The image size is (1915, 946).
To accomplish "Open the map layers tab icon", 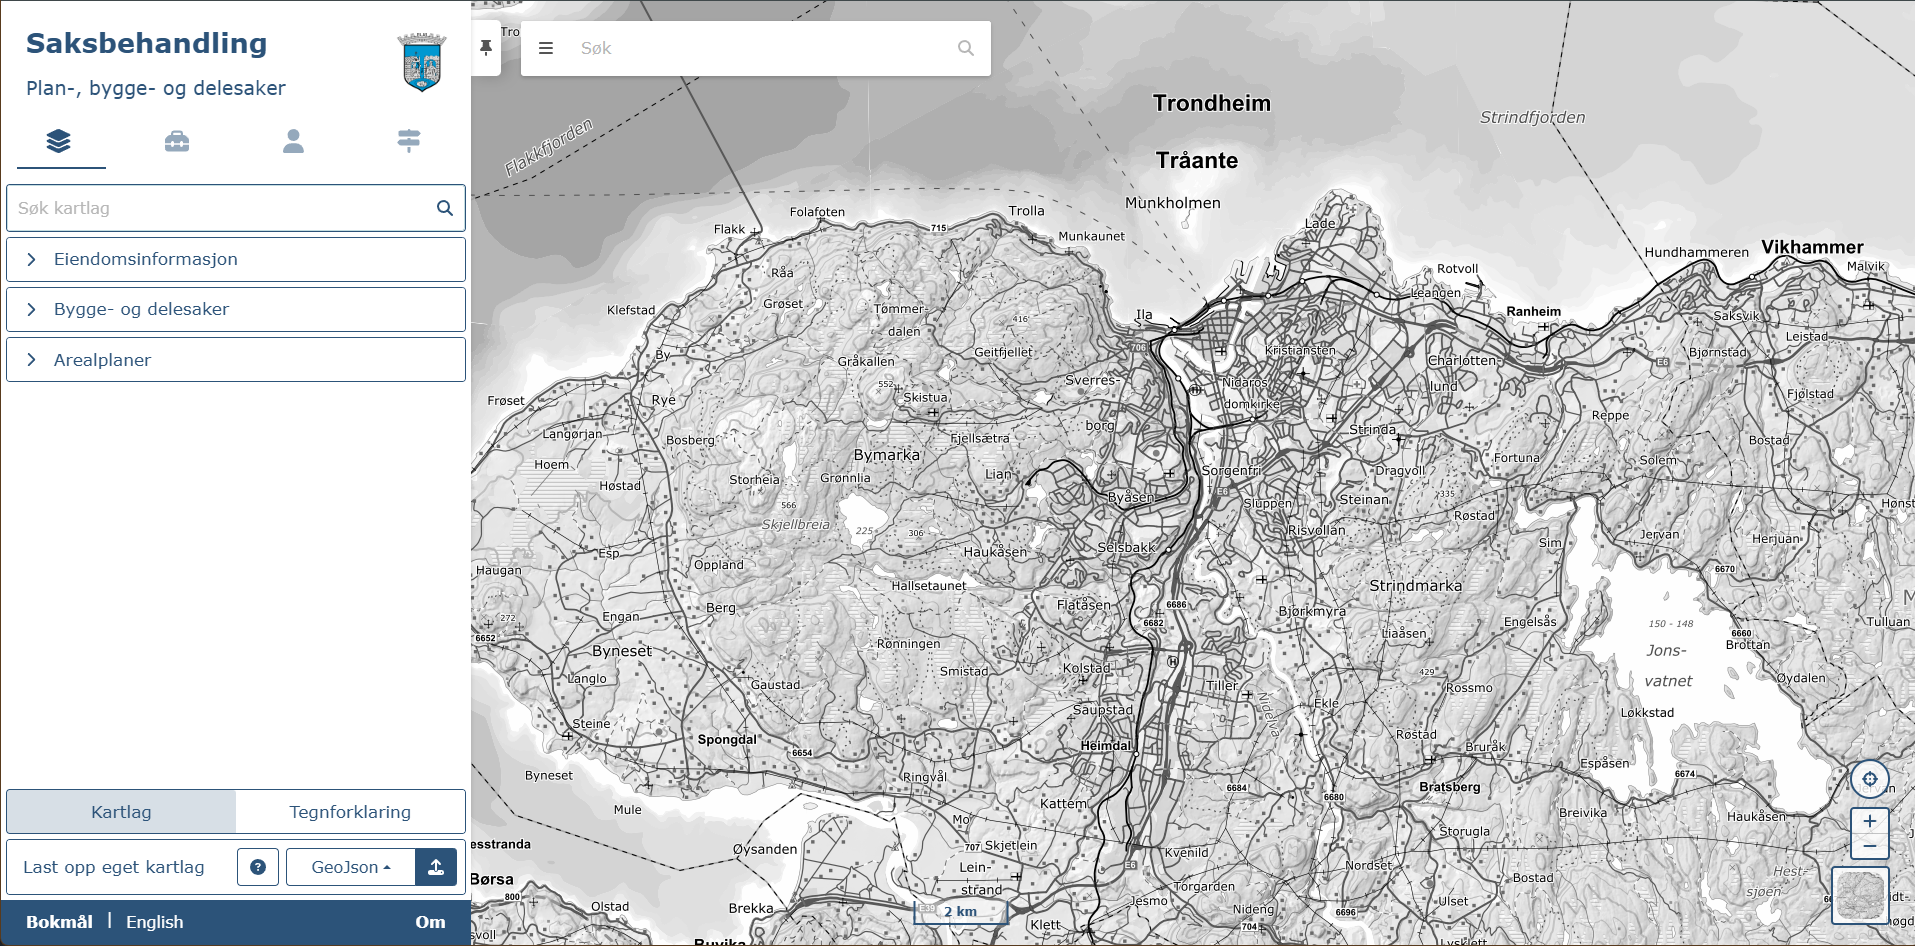I will [59, 141].
